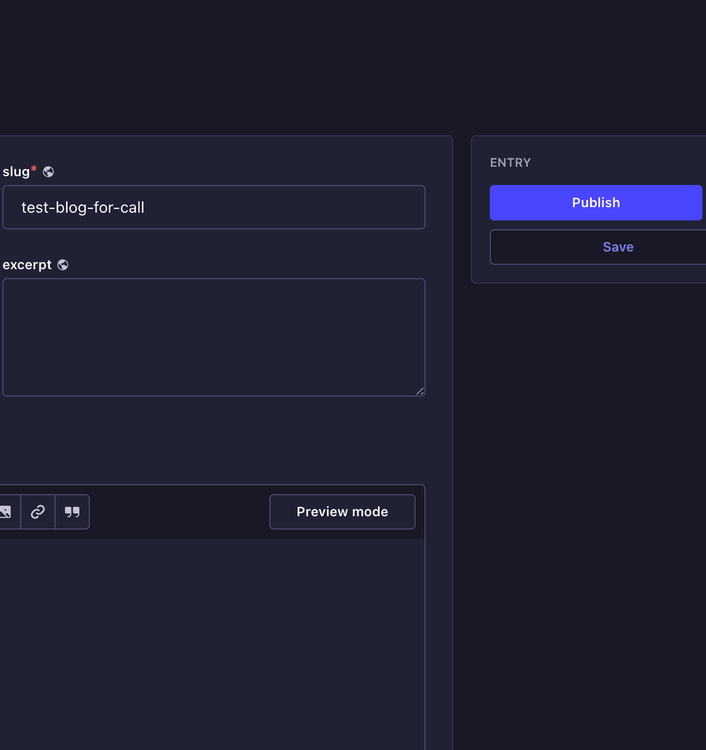This screenshot has height=750, width=706.
Task: Publish the entry
Action: [x=596, y=203]
